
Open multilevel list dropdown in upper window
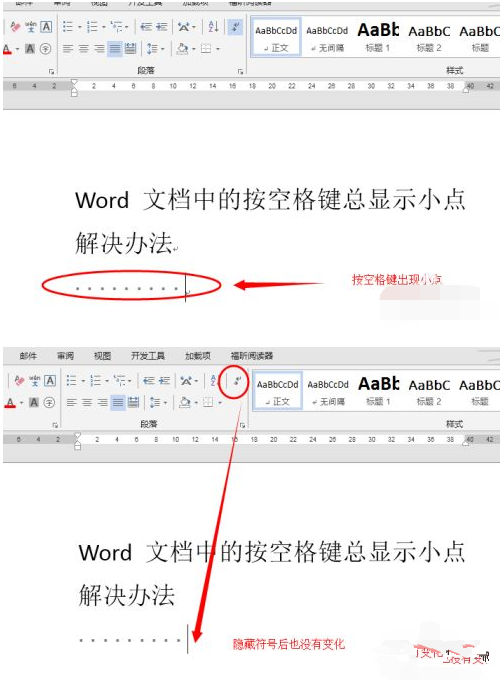127,27
